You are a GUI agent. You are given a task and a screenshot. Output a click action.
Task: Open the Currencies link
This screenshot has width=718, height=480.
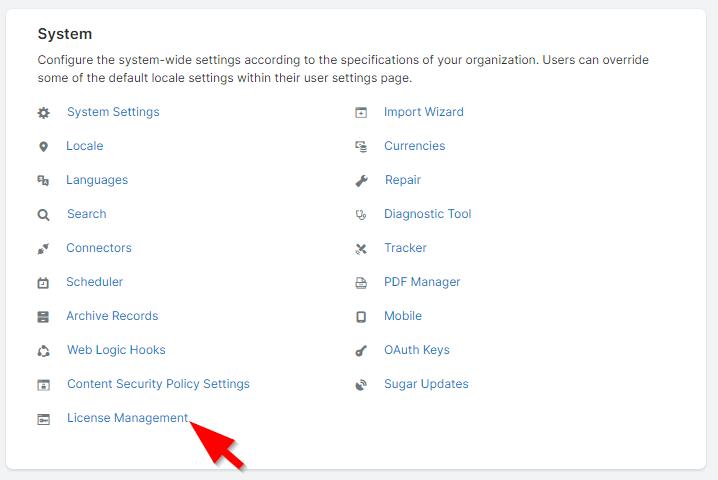point(415,146)
